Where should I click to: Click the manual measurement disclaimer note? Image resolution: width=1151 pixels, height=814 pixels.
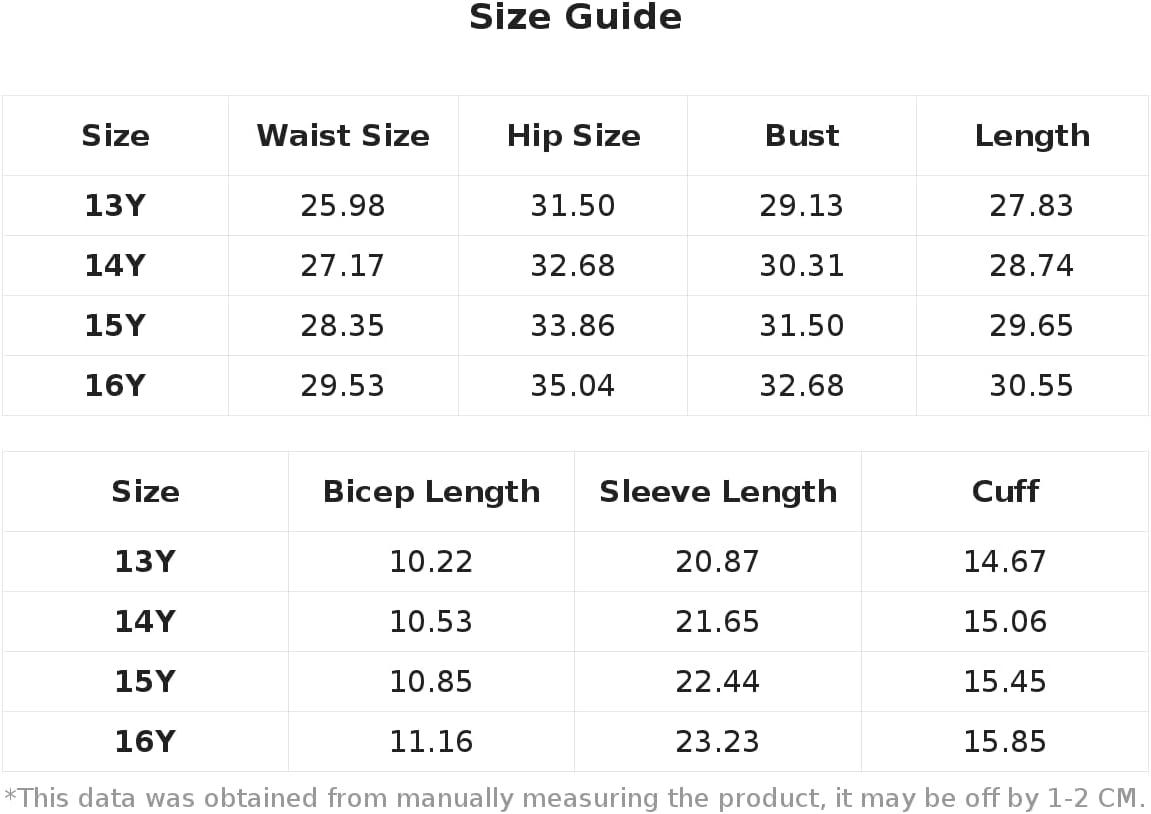pos(575,799)
